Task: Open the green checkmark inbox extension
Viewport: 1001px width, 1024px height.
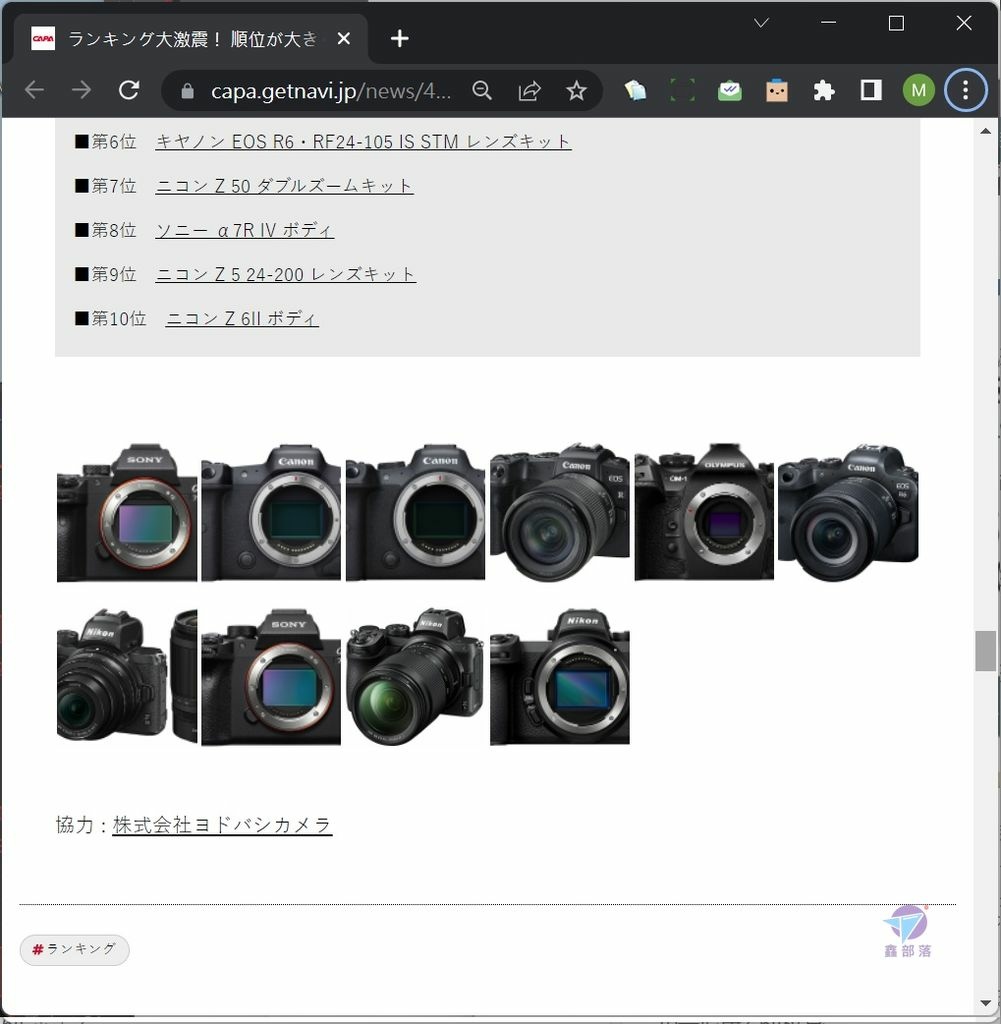Action: point(729,90)
